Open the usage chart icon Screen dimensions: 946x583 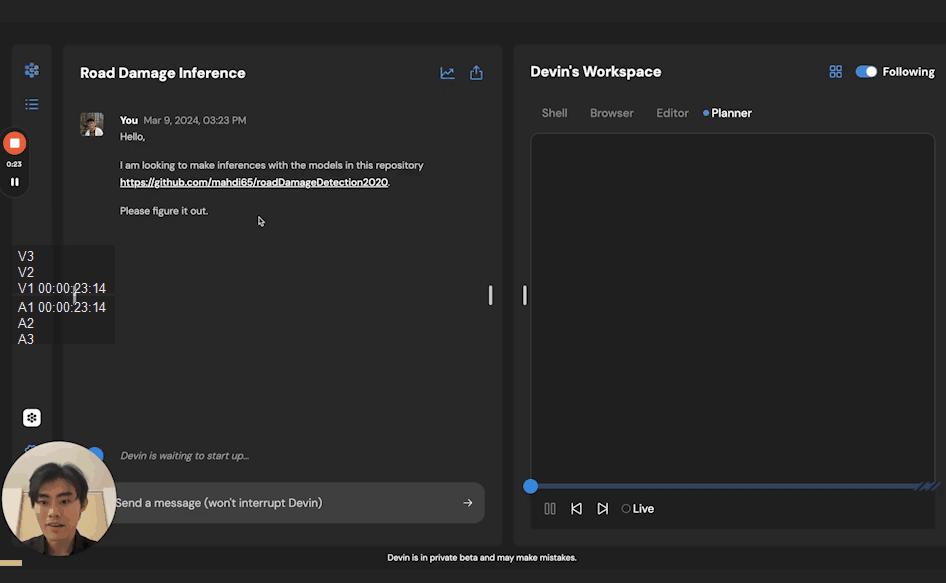[447, 73]
